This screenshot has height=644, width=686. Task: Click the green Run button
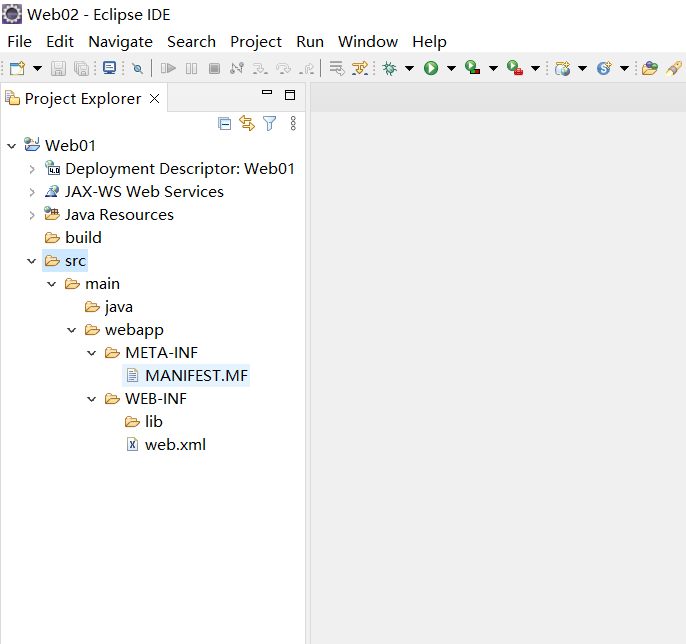pyautogui.click(x=431, y=68)
